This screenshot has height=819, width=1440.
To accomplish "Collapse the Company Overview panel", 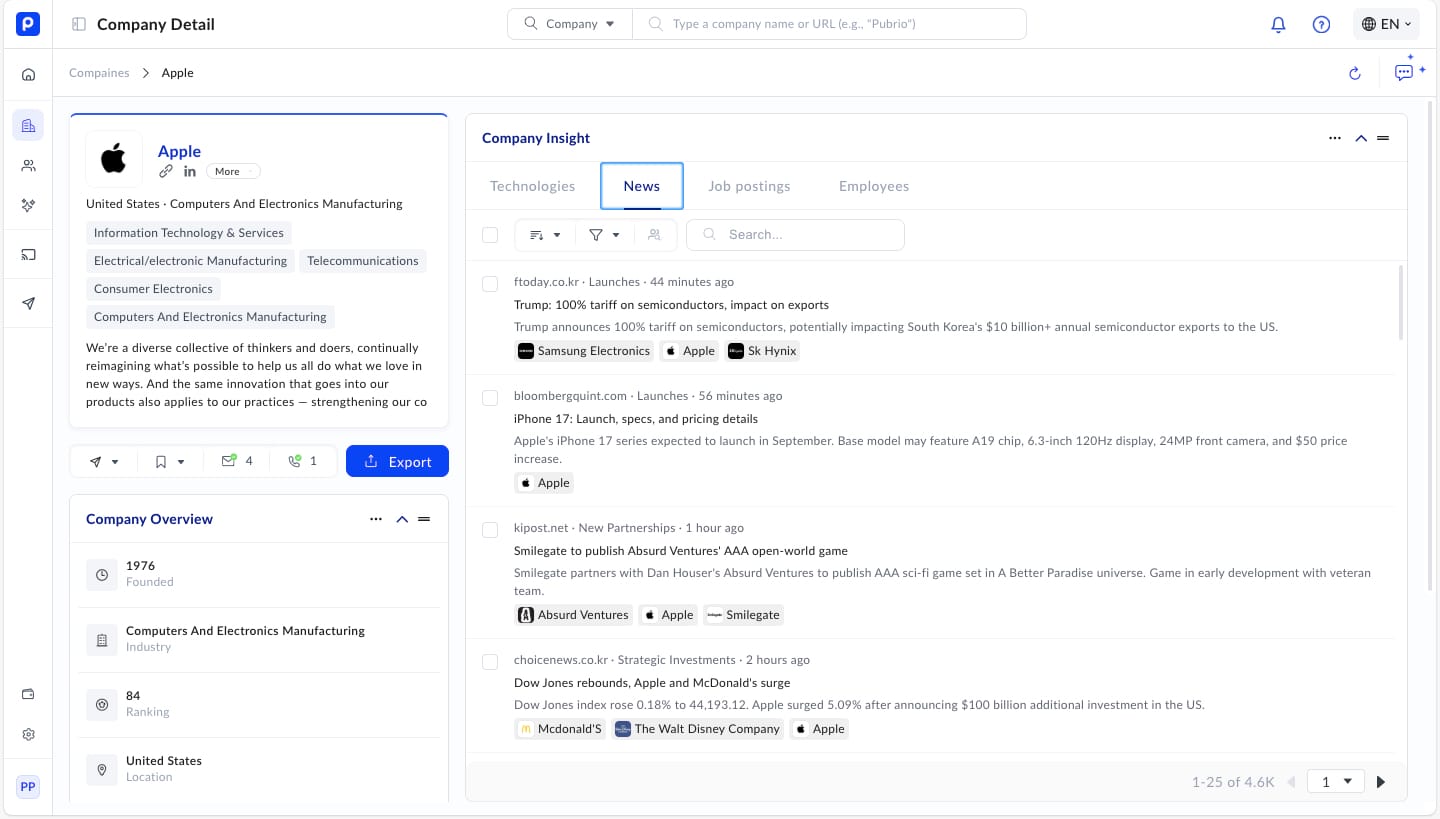I will point(402,519).
